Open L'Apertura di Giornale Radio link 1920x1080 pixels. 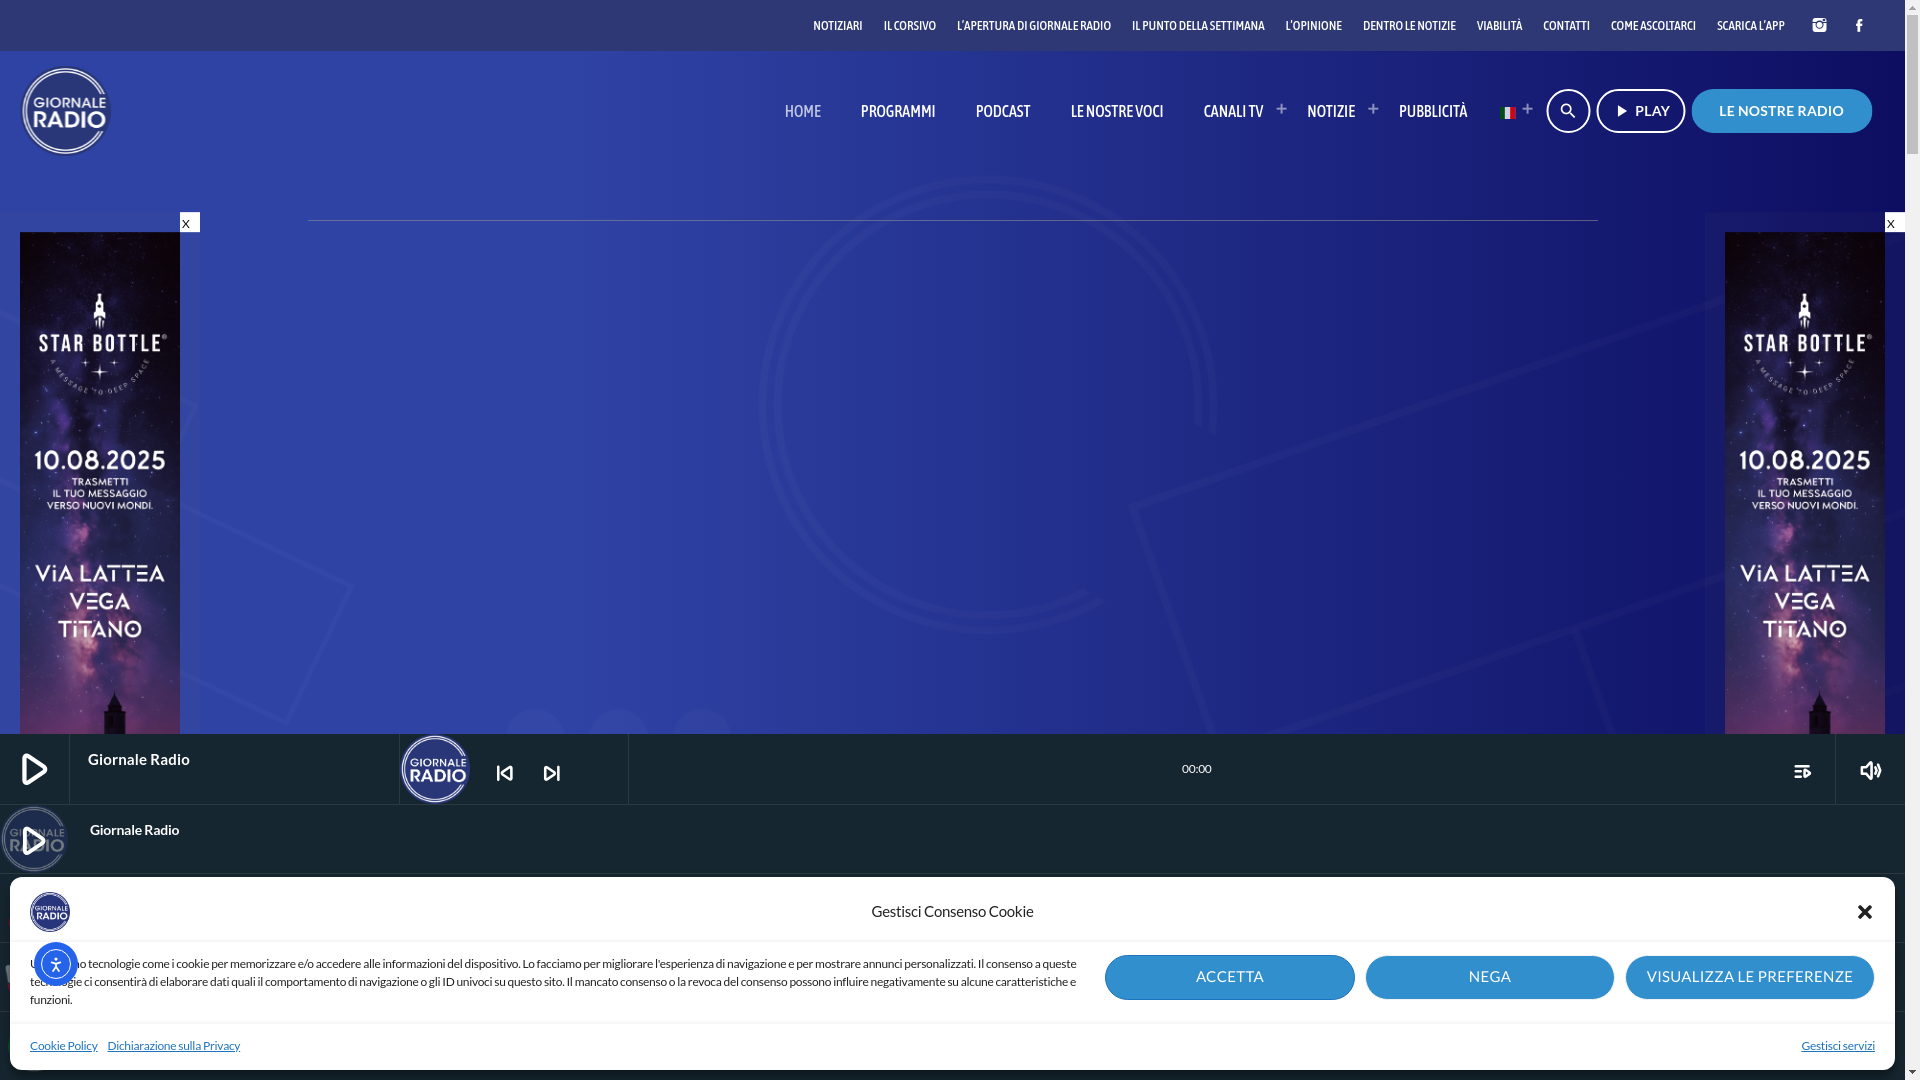(1034, 26)
